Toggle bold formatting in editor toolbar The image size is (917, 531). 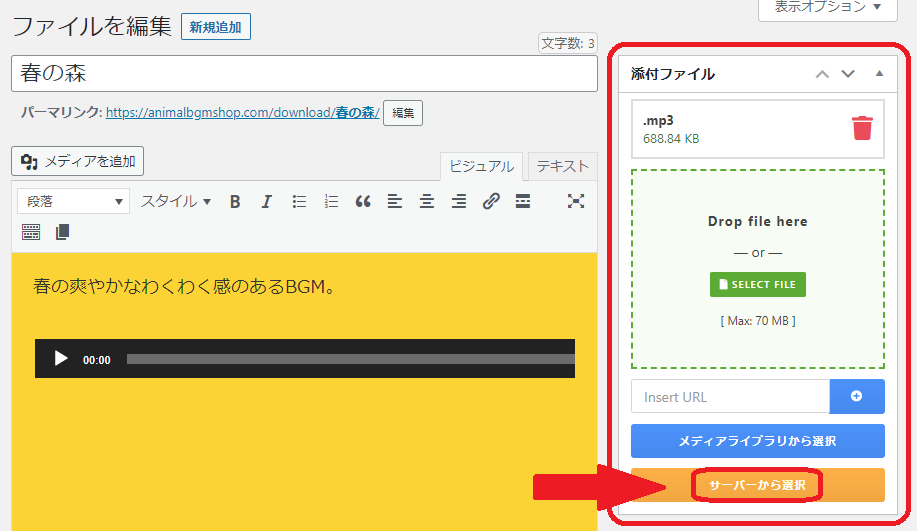point(235,201)
